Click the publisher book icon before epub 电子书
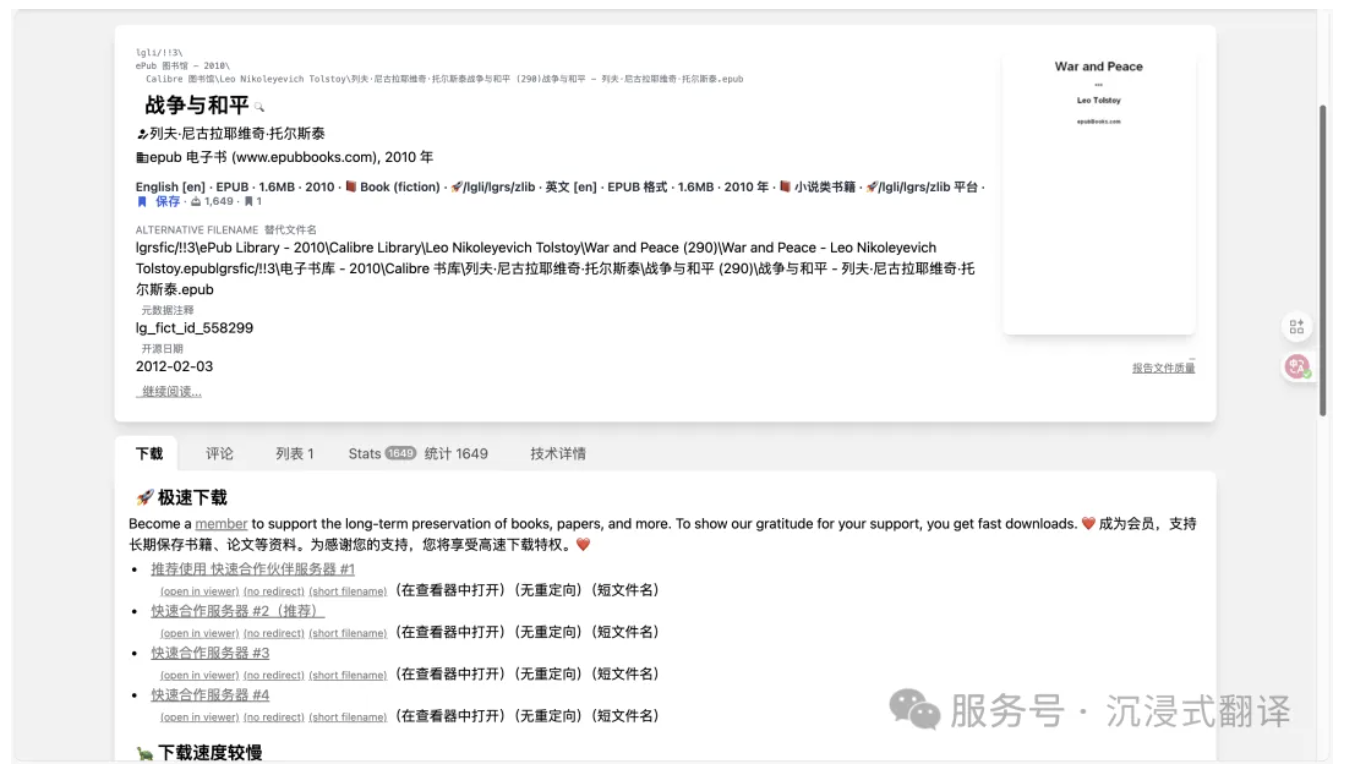This screenshot has height=774, width=1352. coord(142,158)
